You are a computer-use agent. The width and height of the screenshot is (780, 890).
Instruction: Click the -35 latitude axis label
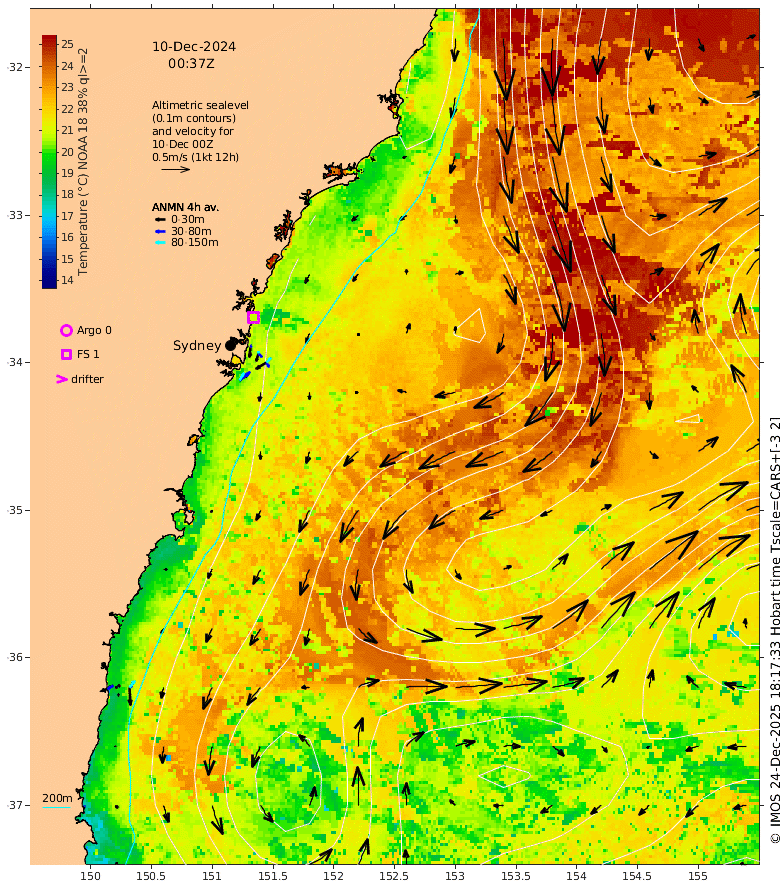click(15, 510)
